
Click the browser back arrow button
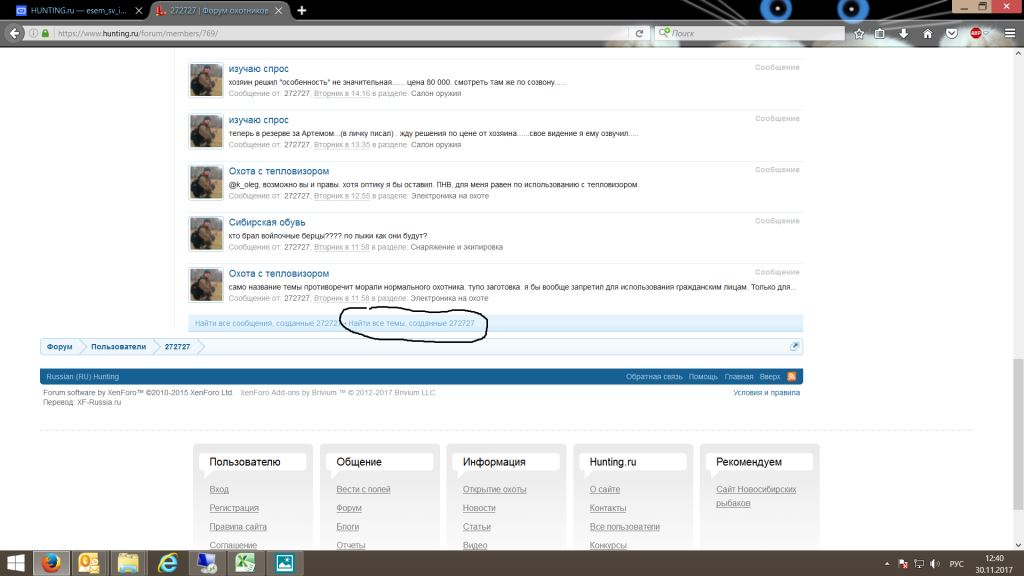14,33
